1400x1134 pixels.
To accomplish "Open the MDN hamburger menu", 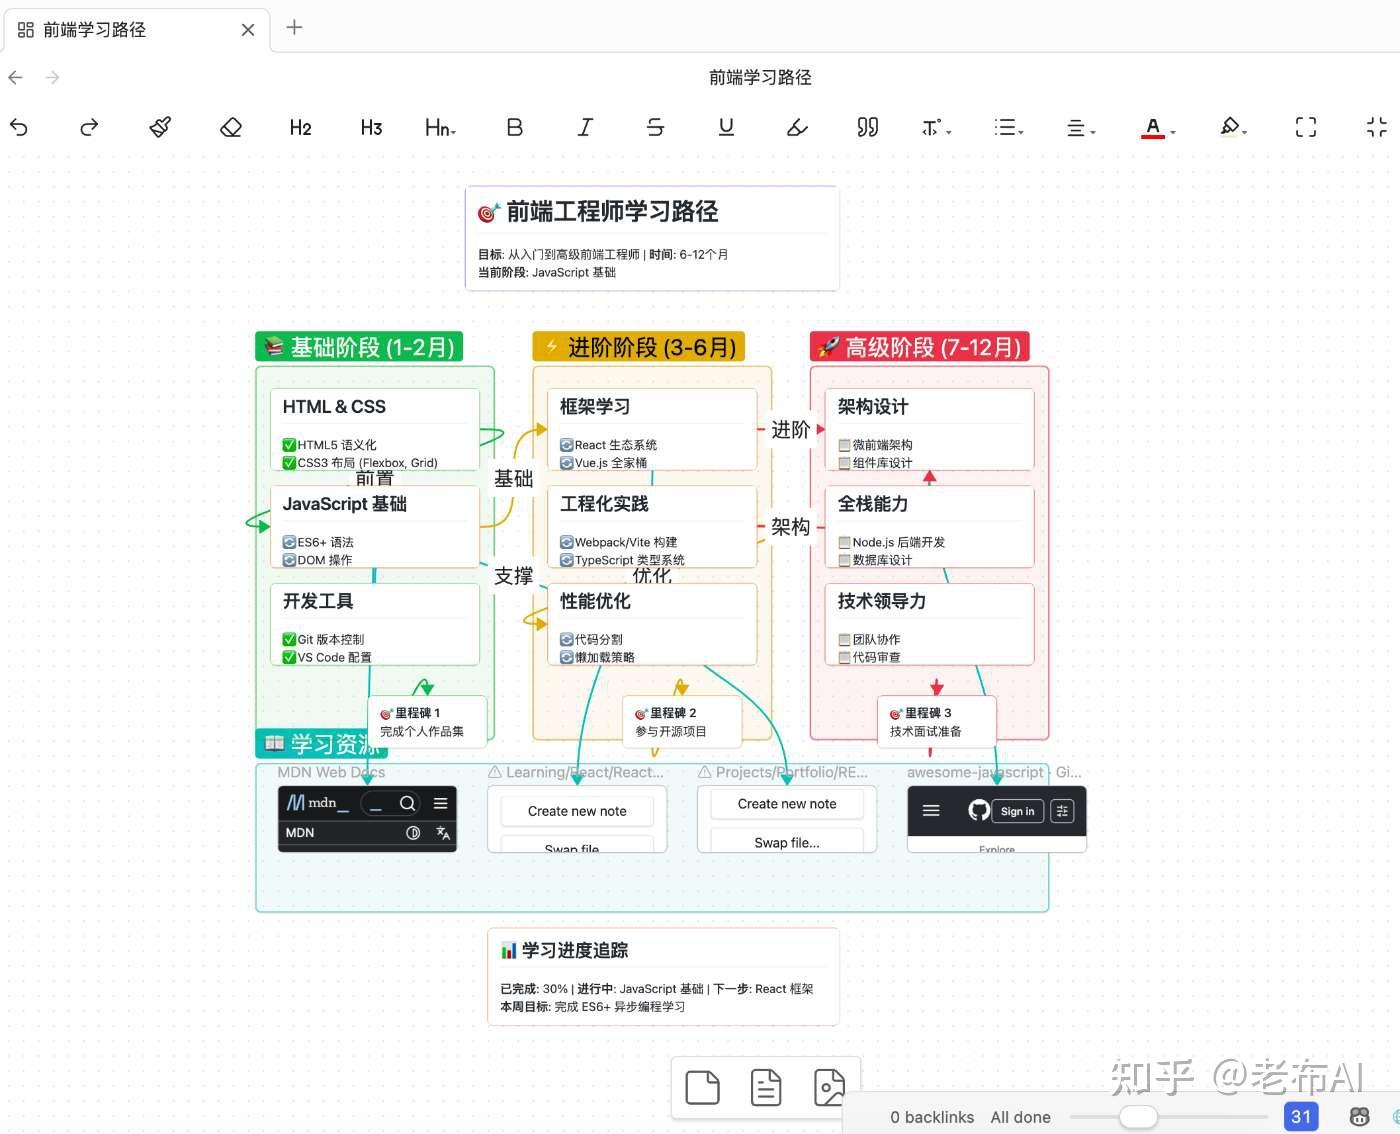I will click(440, 803).
